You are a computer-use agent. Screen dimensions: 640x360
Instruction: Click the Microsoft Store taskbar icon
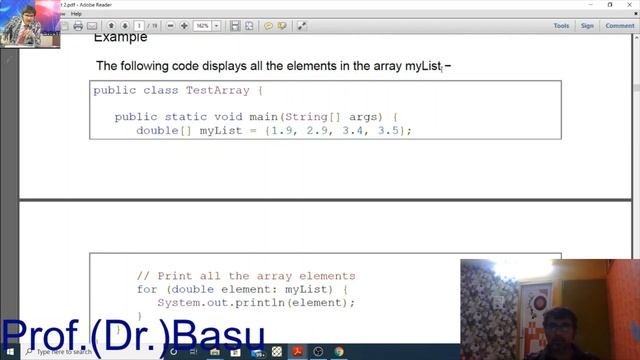coord(236,352)
